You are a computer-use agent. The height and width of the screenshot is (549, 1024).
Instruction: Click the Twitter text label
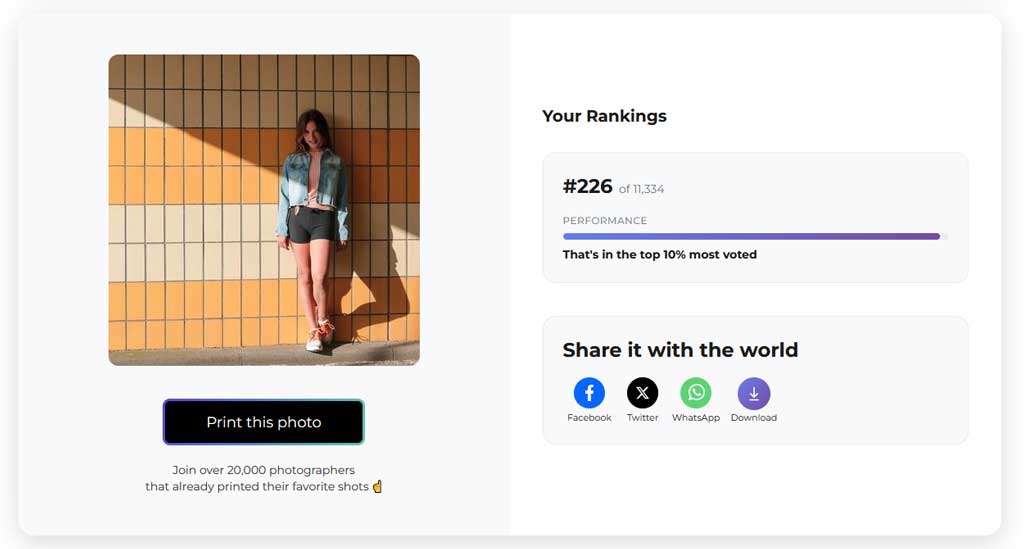point(643,418)
